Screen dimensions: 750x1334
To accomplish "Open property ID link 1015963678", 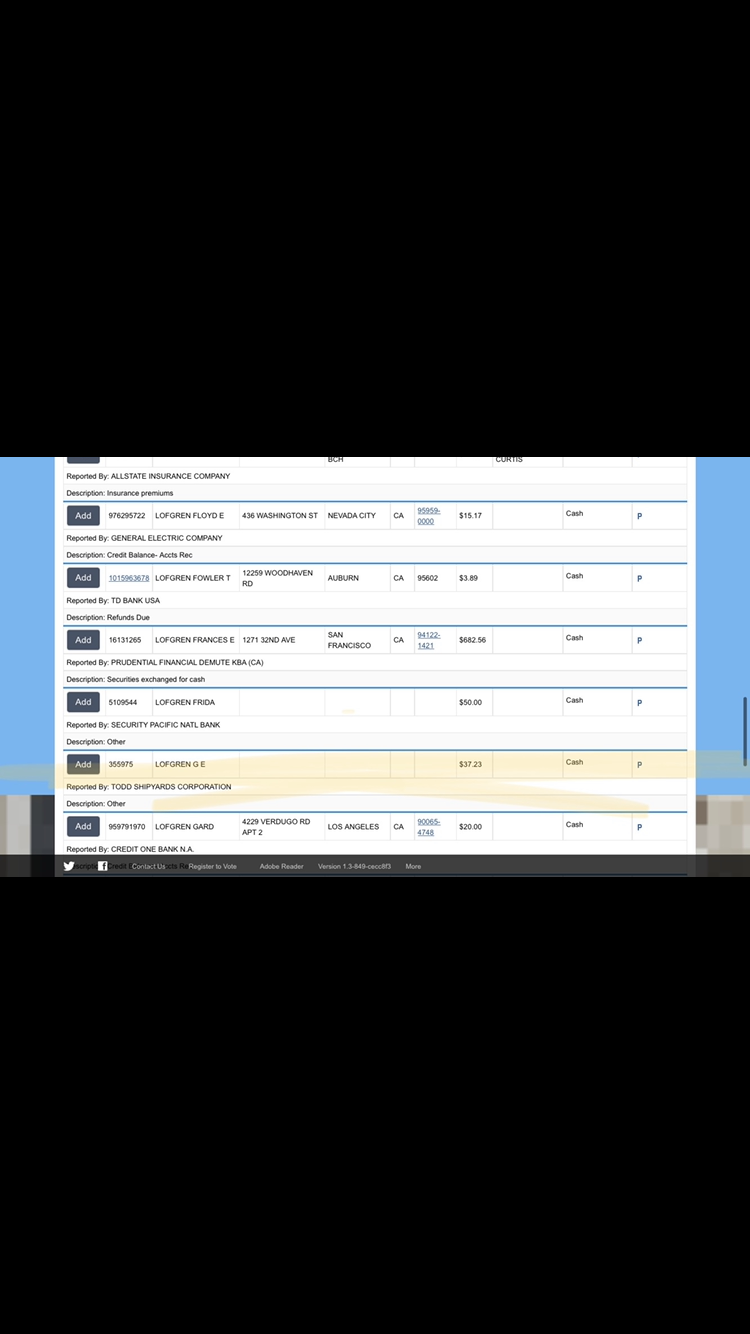I will pos(129,578).
